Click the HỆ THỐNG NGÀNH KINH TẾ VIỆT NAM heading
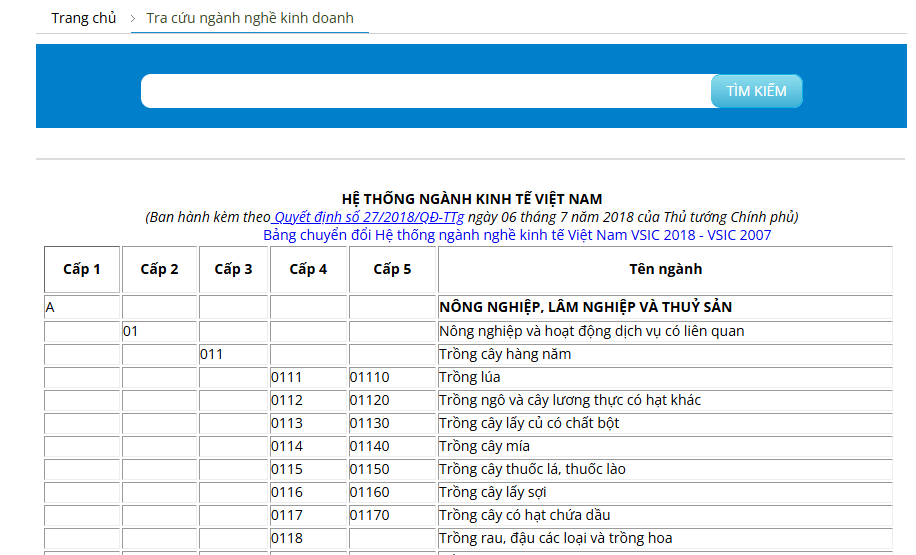The height and width of the screenshot is (555, 916). tap(472, 199)
